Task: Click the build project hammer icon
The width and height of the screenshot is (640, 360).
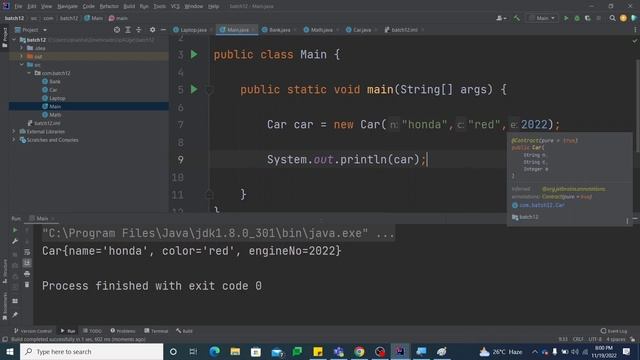Action: pyautogui.click(x=517, y=18)
